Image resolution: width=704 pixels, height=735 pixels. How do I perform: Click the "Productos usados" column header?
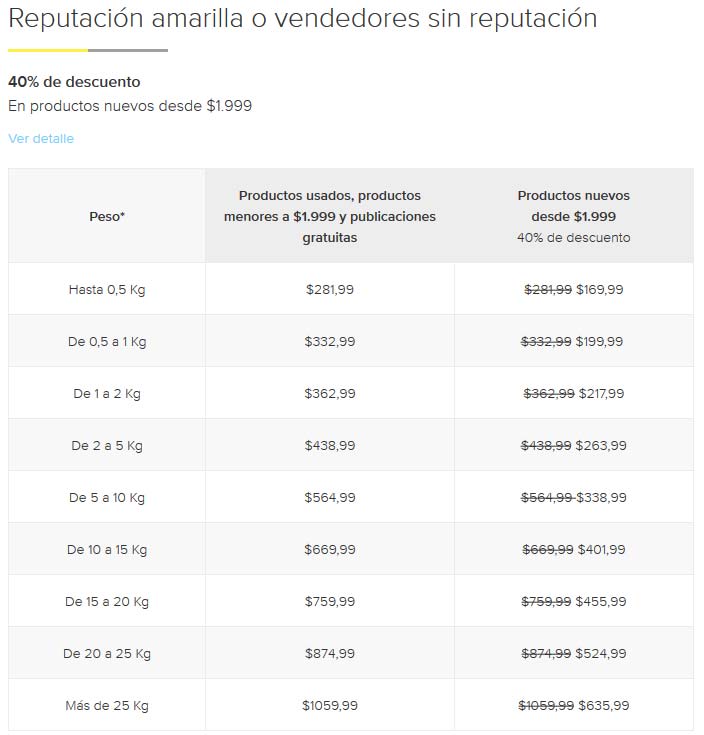click(330, 216)
